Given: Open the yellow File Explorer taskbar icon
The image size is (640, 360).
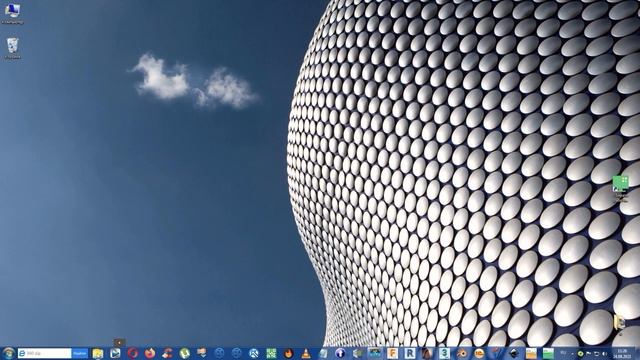Looking at the screenshot, I should (x=98, y=353).
